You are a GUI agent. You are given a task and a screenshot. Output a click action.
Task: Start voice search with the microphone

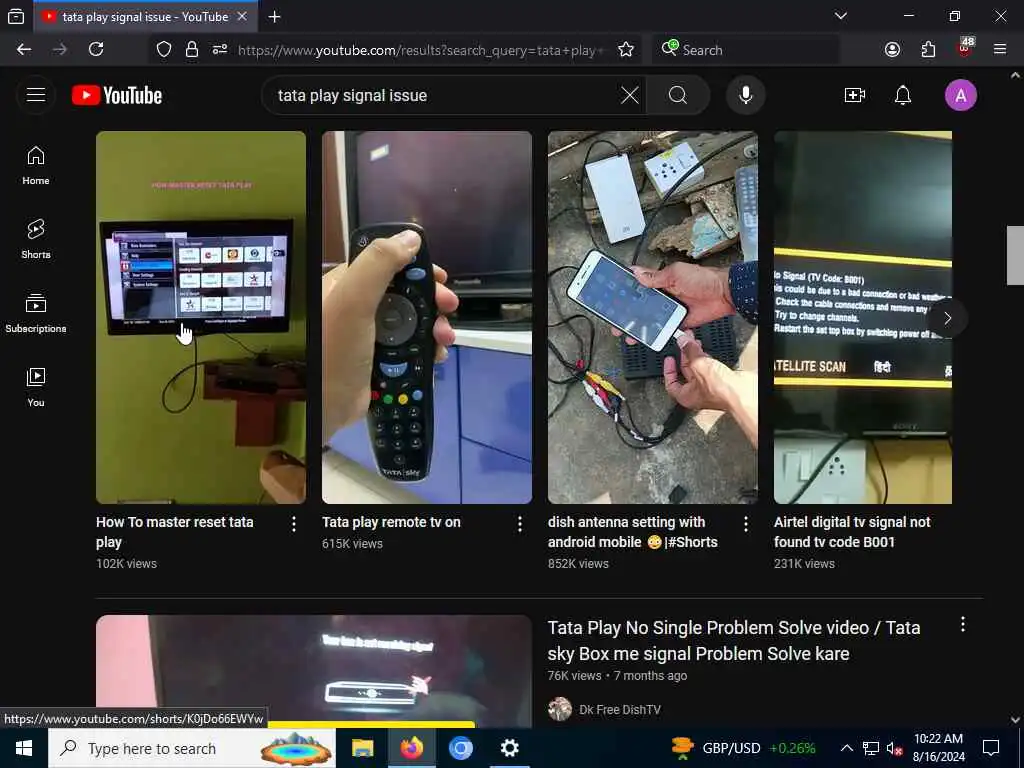(x=745, y=95)
